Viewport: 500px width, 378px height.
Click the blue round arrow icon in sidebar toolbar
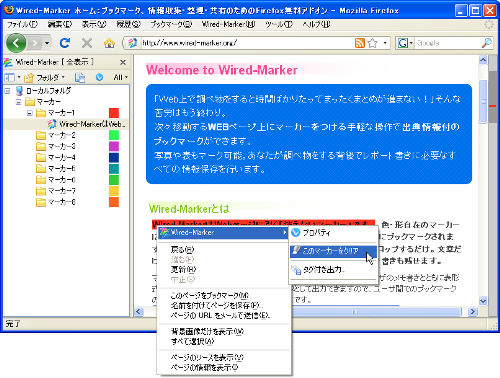tap(99, 77)
